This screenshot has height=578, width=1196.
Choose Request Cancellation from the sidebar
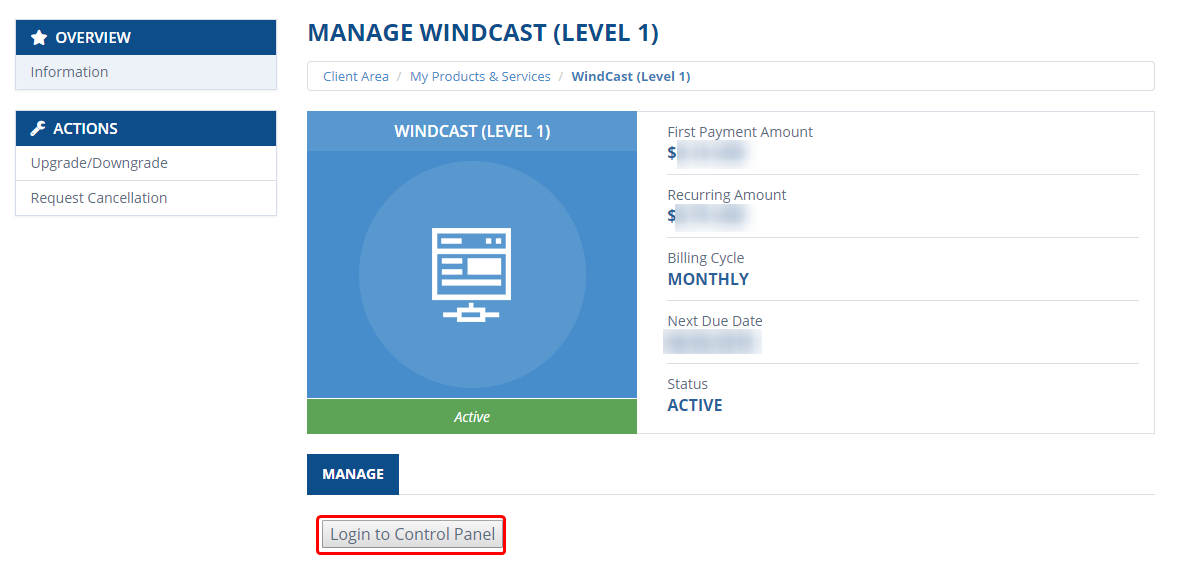point(98,198)
